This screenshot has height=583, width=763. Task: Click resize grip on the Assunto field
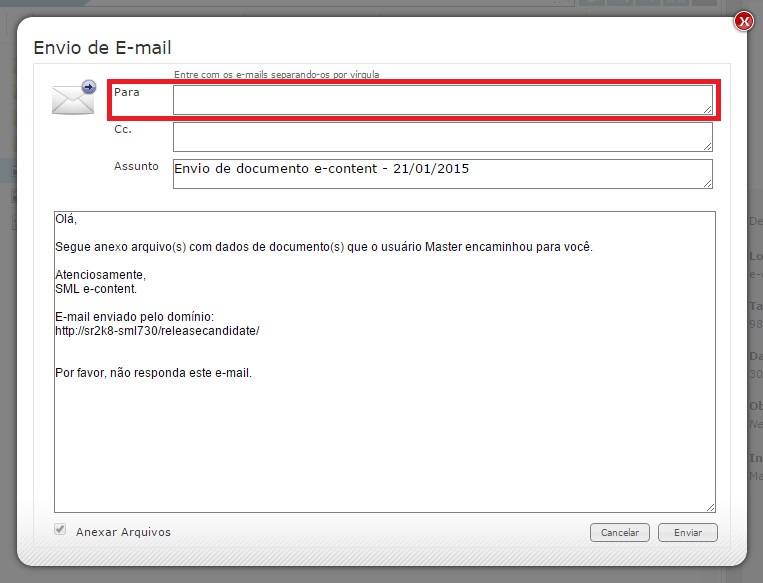click(x=708, y=183)
